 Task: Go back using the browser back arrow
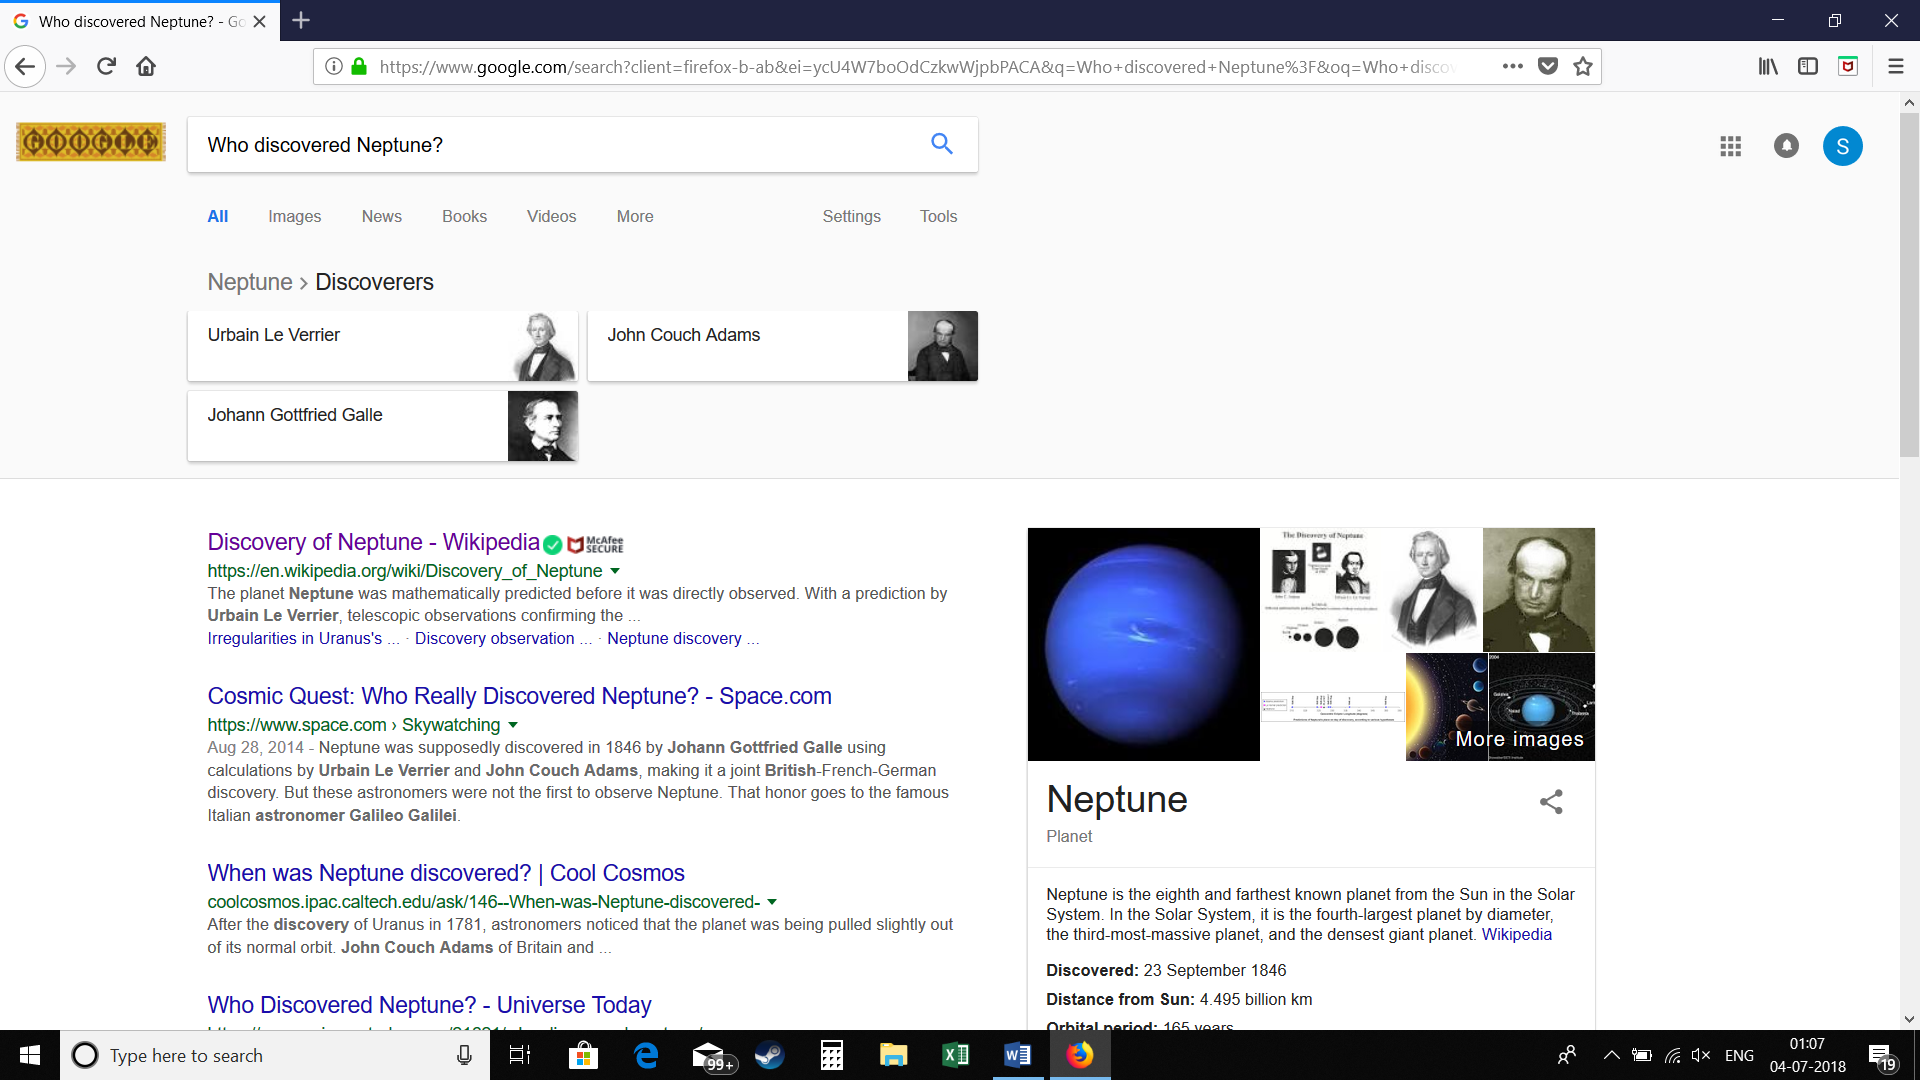(25, 67)
